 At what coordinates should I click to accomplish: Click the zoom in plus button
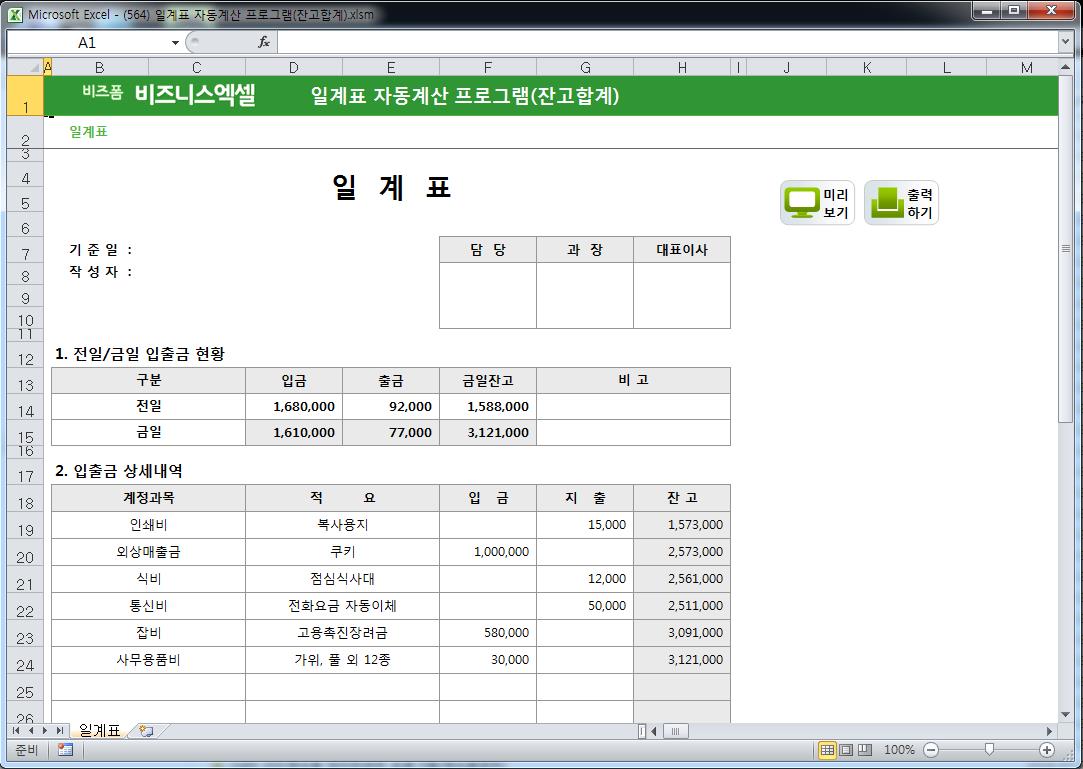(1046, 750)
